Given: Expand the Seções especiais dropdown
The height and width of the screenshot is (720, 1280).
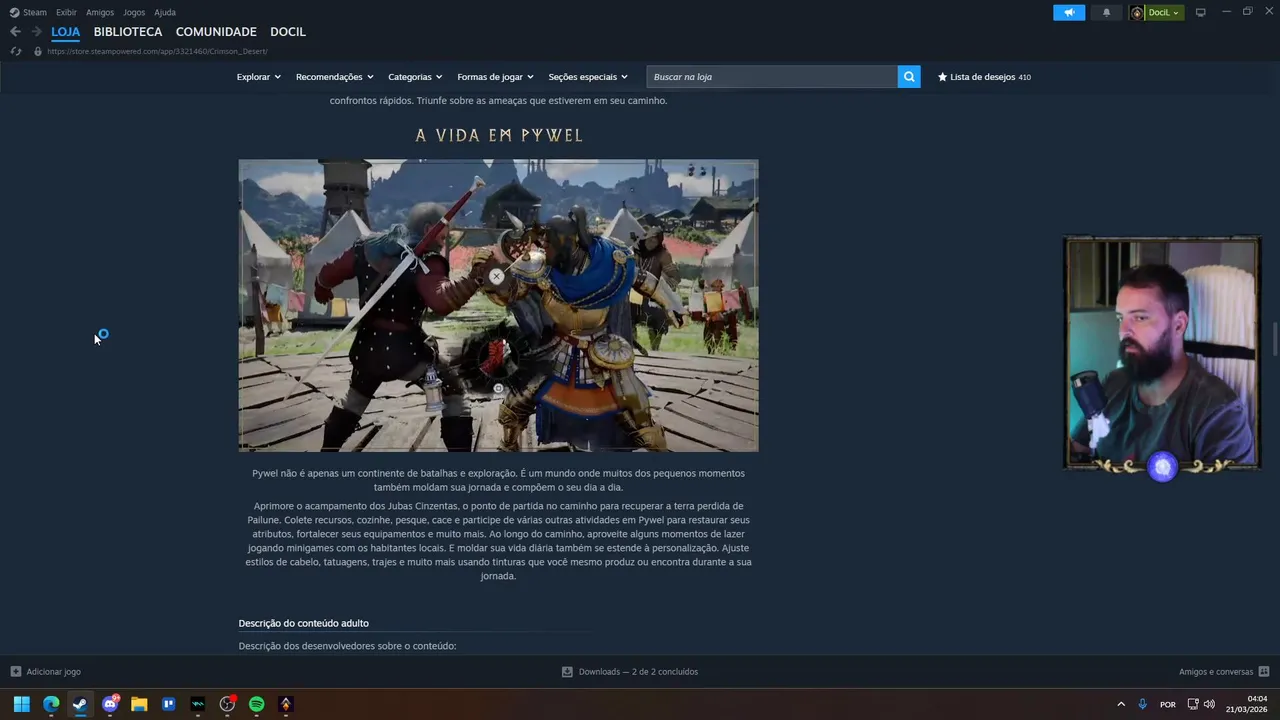Looking at the screenshot, I should click(588, 77).
